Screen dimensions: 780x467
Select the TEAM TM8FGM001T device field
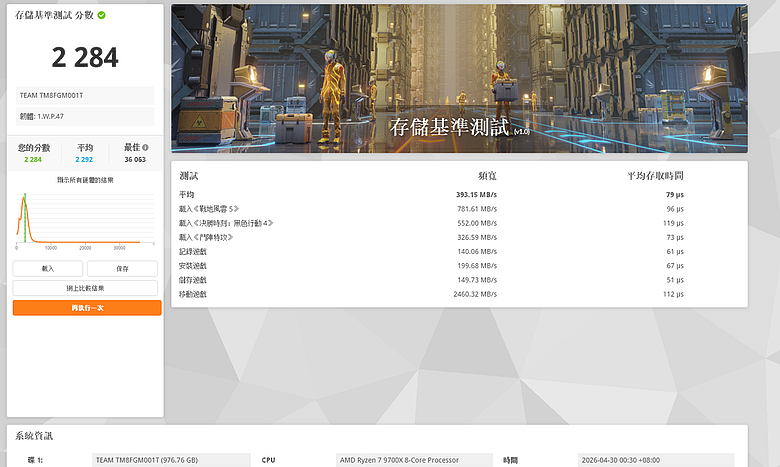coord(85,95)
